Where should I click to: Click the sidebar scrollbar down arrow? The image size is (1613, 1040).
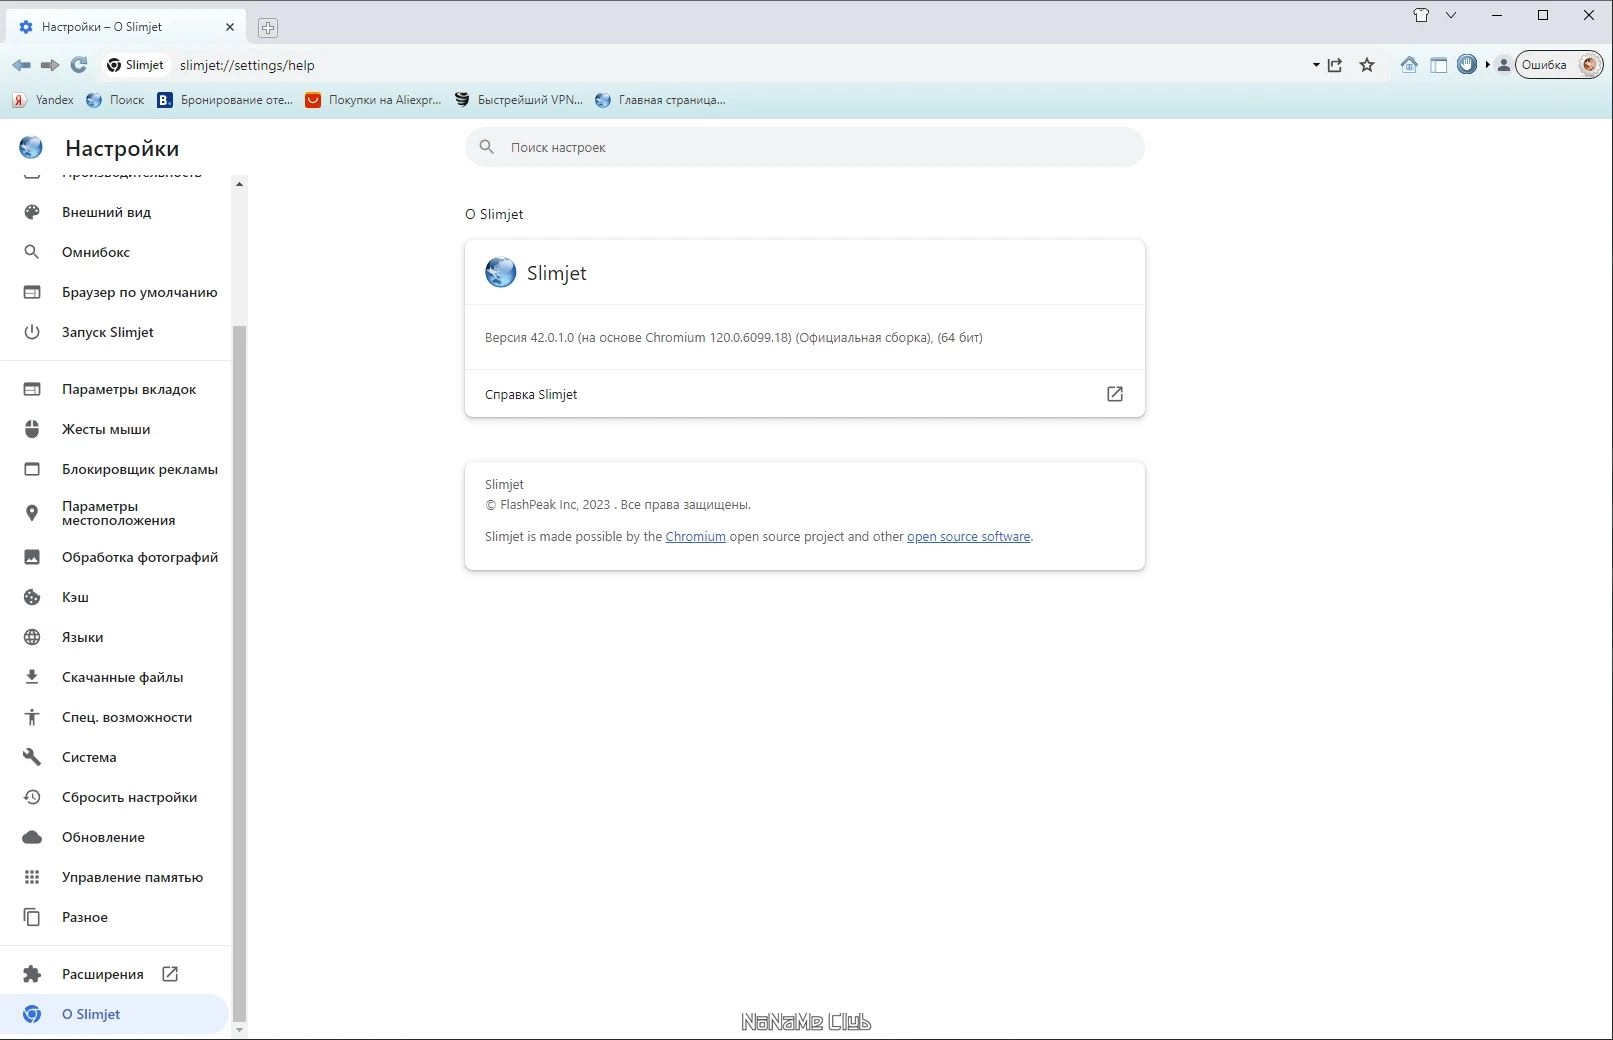point(239,1029)
